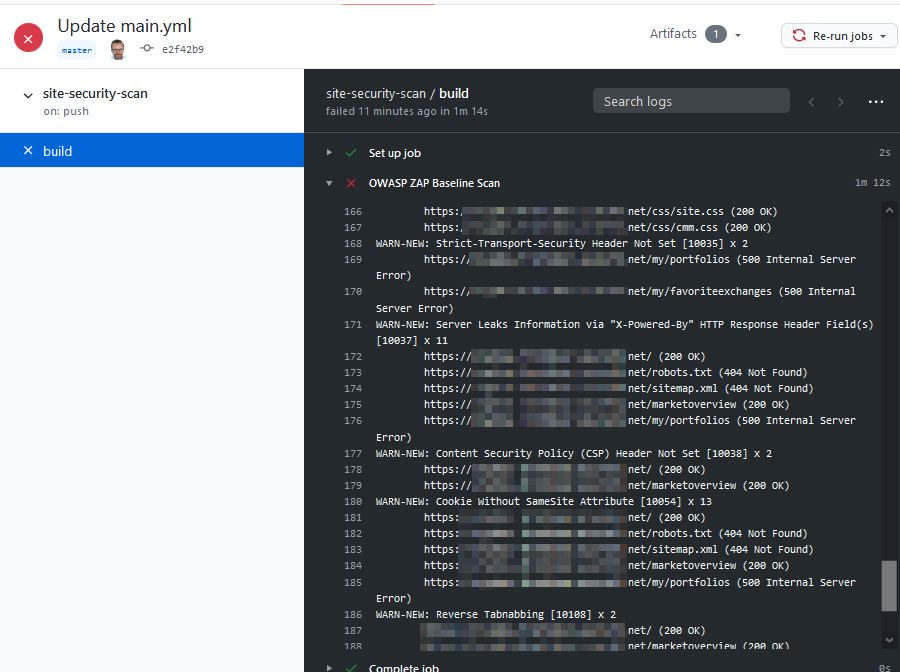Click the author avatar thumbnail
This screenshot has height=672, width=900.
point(118,49)
